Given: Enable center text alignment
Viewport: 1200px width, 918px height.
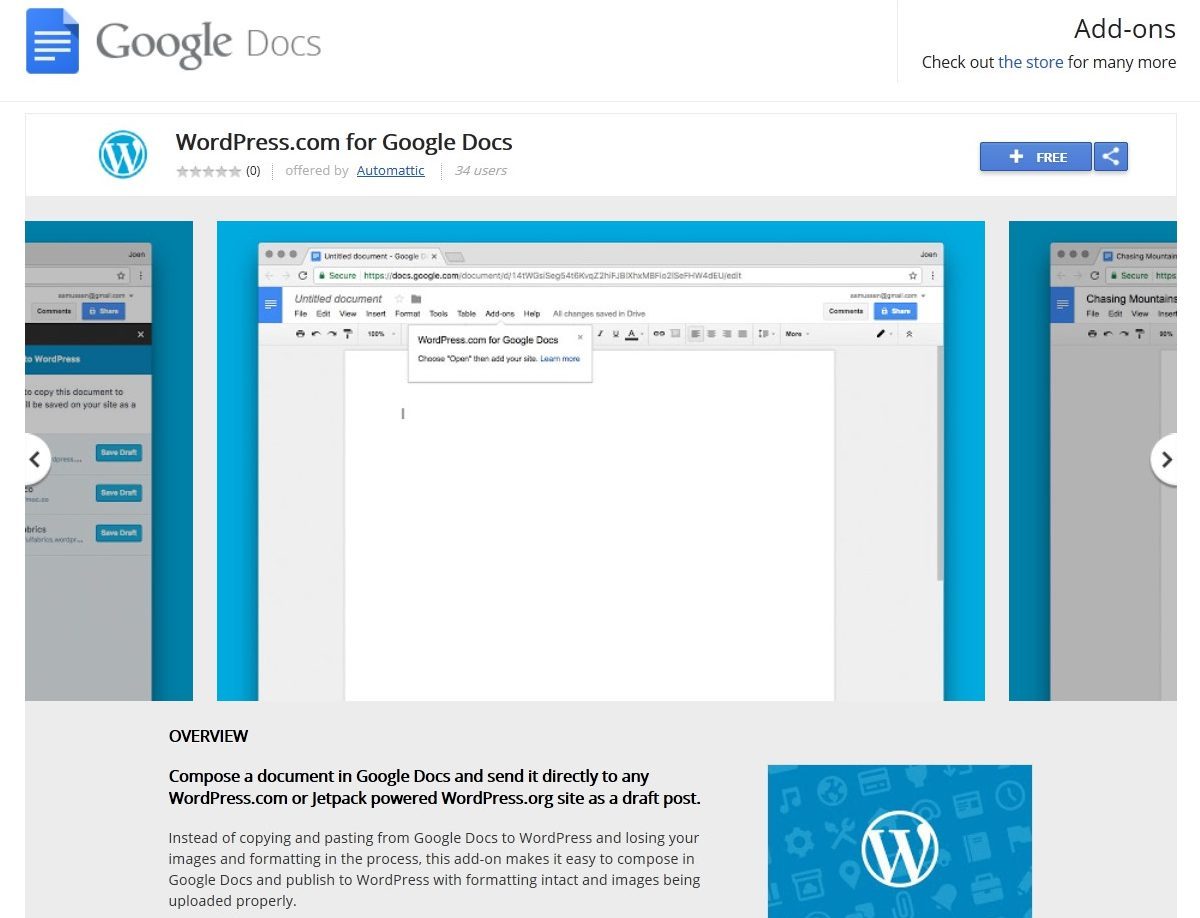Looking at the screenshot, I should (x=710, y=333).
